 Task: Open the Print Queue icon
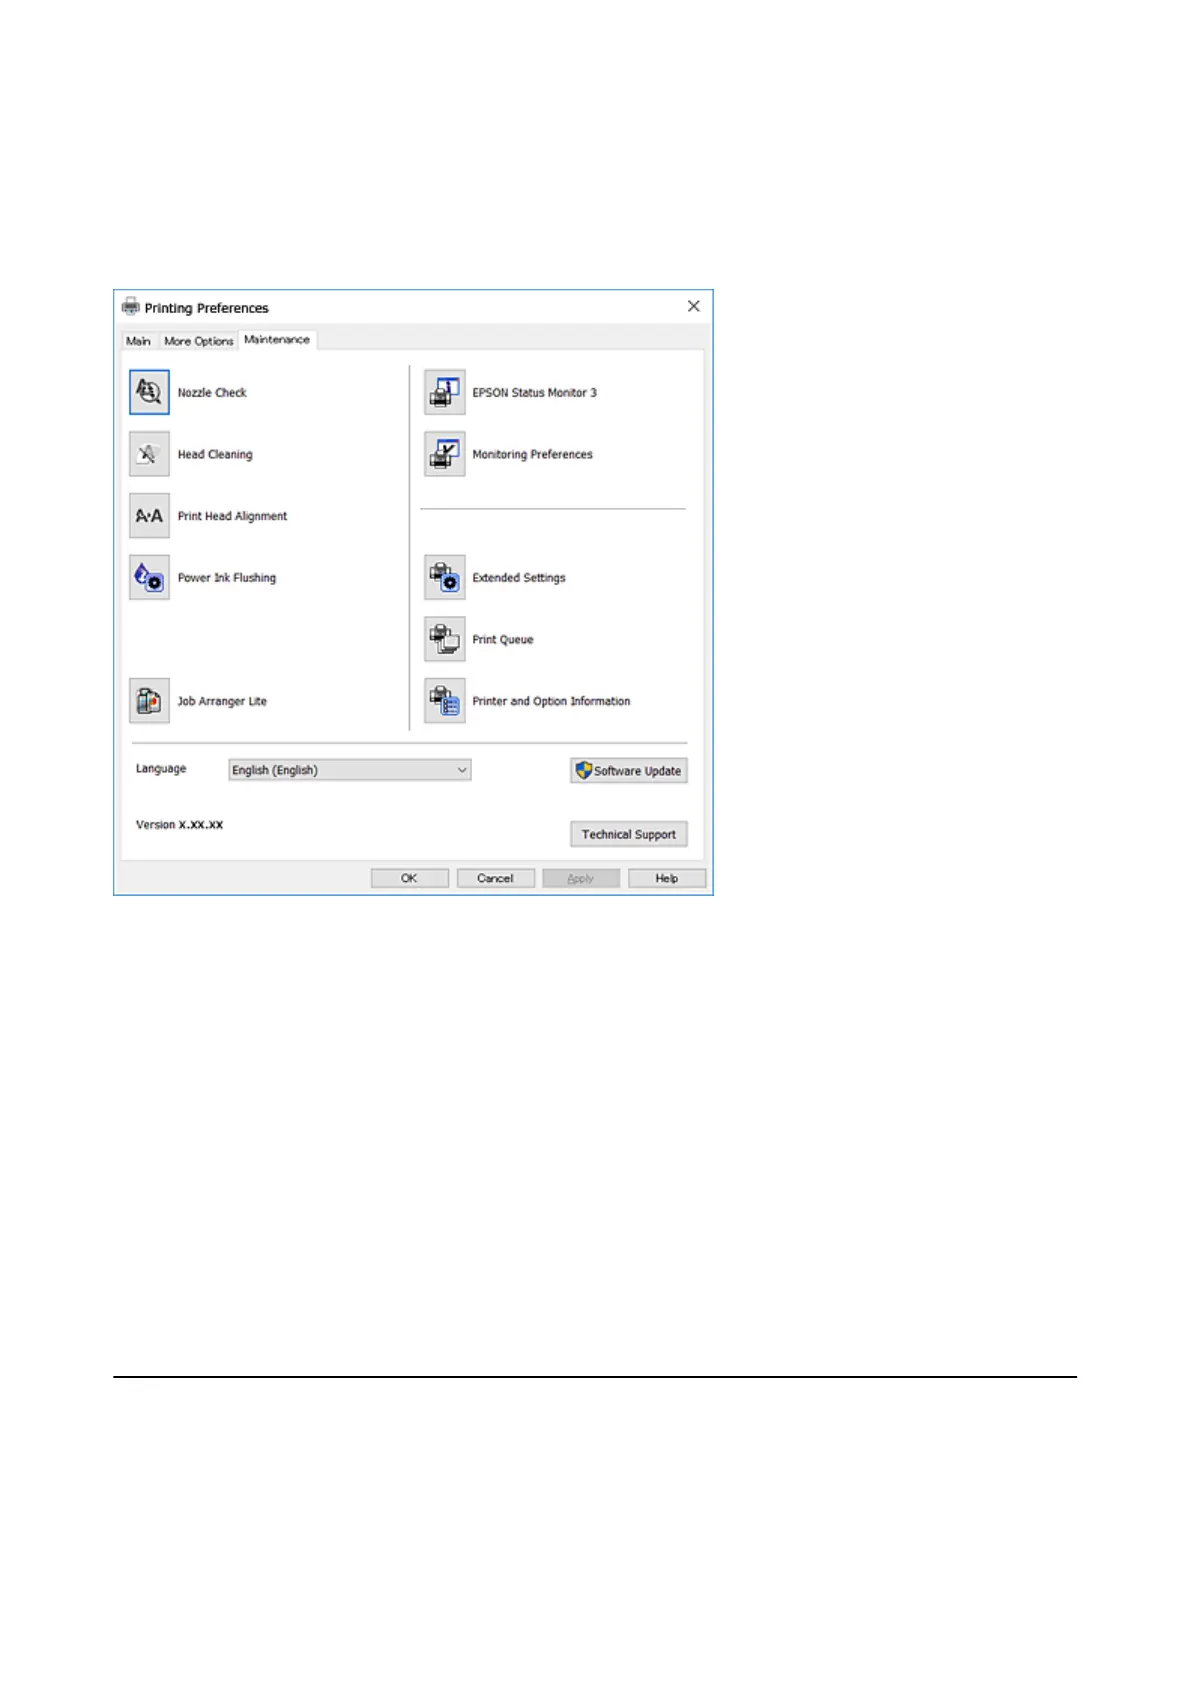445,639
